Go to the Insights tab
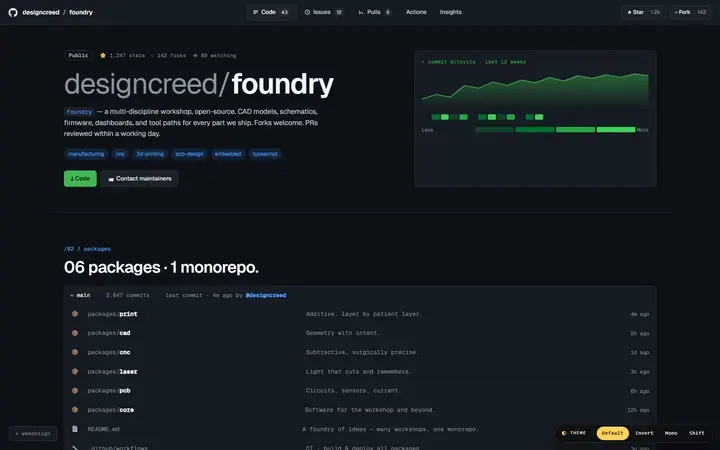Image resolution: width=720 pixels, height=450 pixels. point(450,12)
